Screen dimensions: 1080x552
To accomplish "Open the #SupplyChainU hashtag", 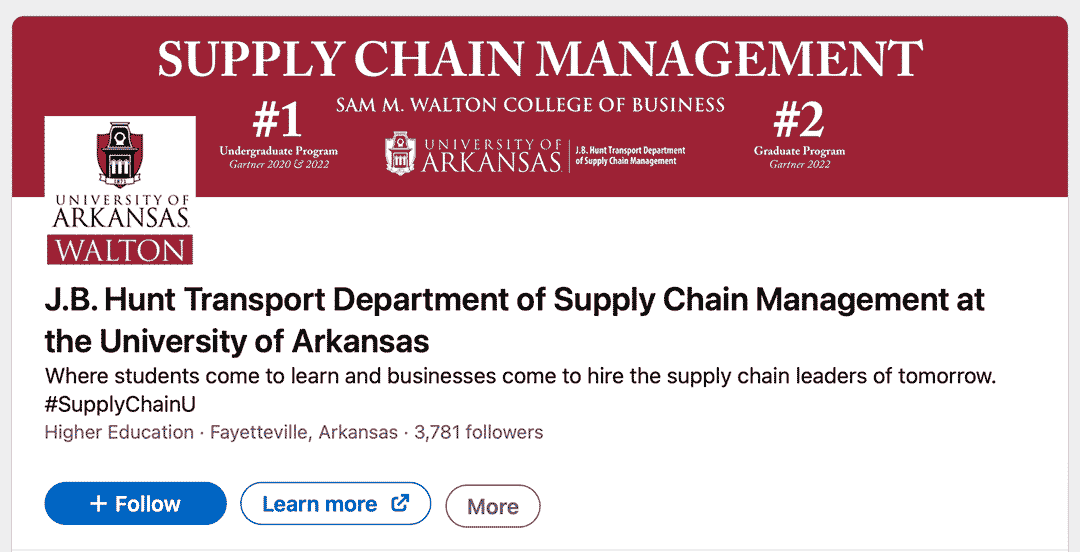I will [x=121, y=405].
